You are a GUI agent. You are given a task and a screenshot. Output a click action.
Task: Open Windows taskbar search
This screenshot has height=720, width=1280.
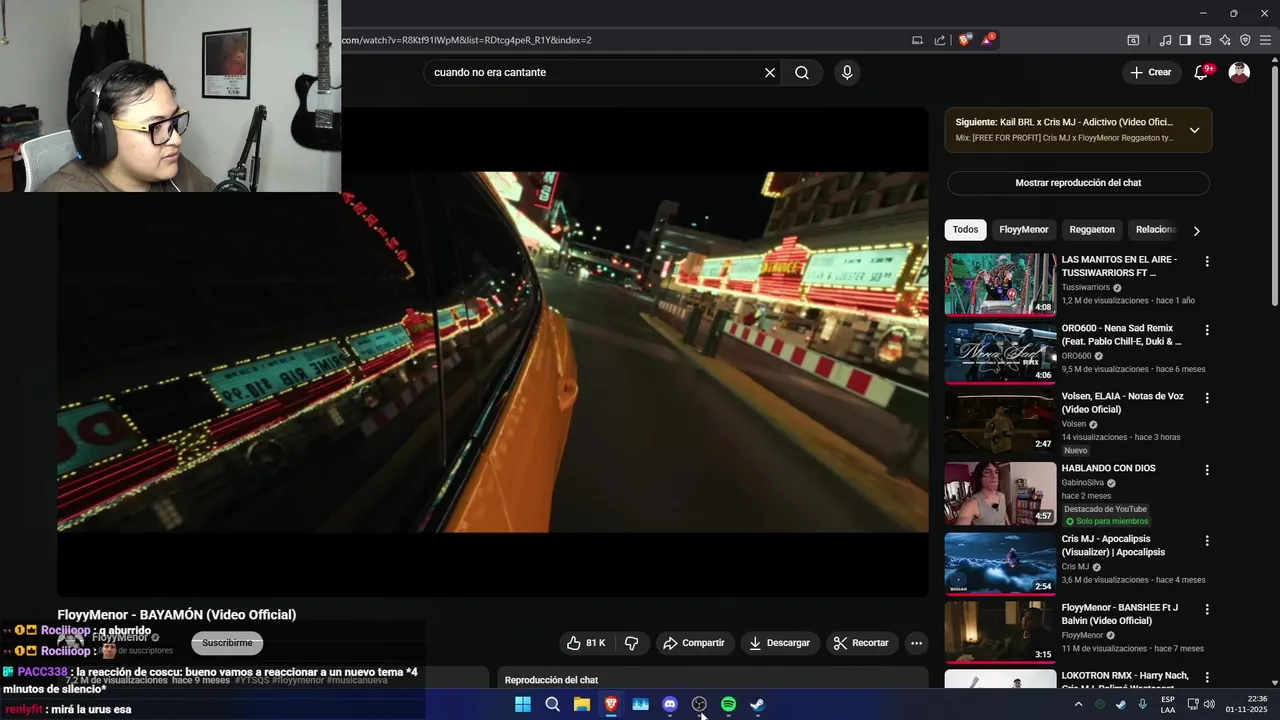(552, 704)
